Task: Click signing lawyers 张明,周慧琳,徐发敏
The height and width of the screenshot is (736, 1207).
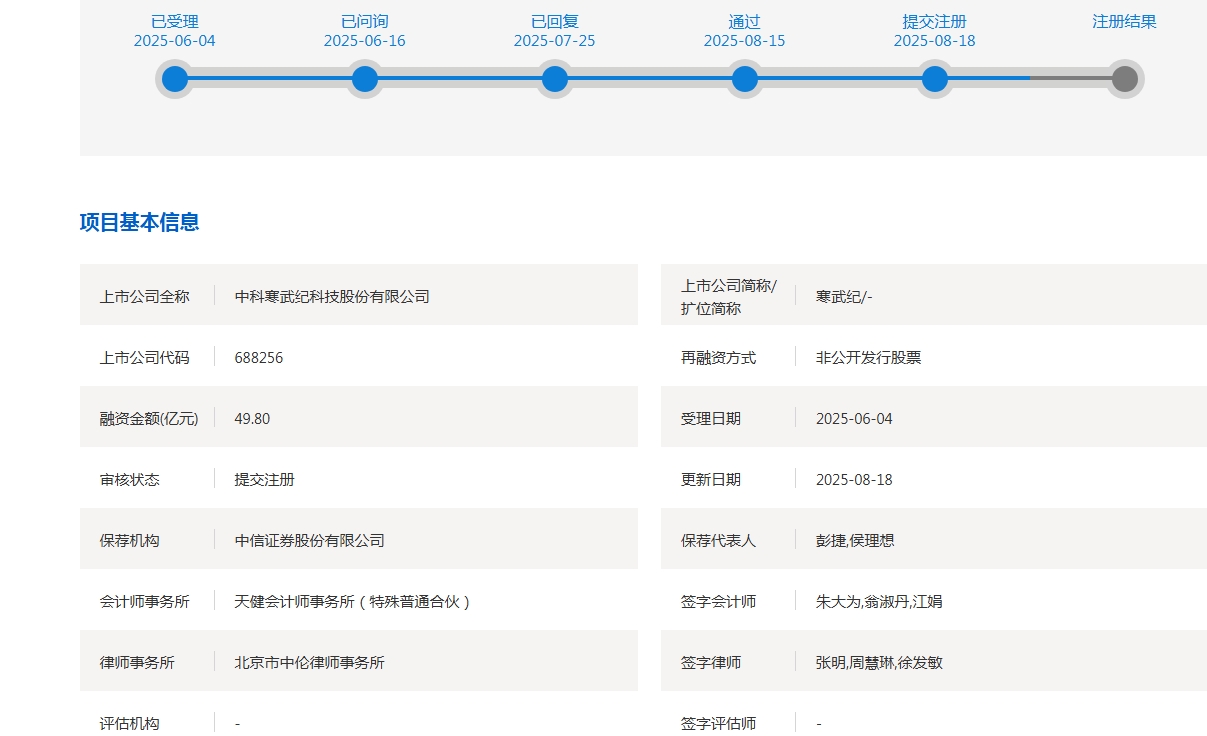Action: click(879, 662)
